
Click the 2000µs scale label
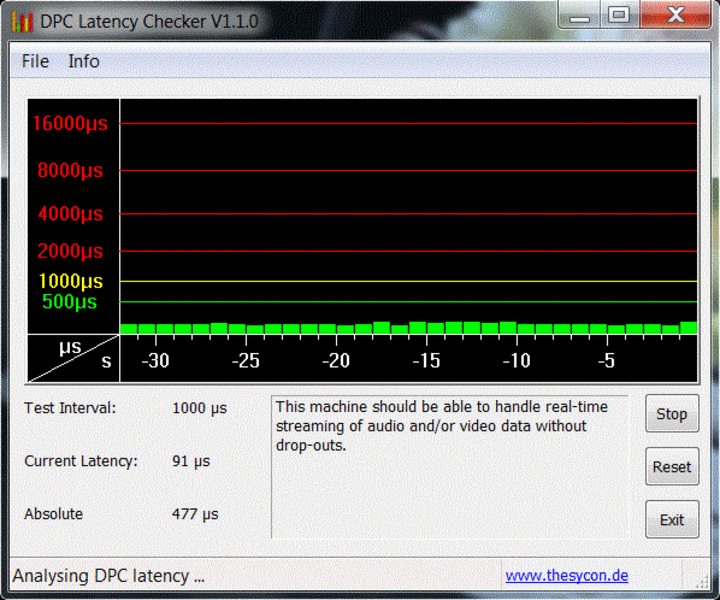tap(70, 251)
